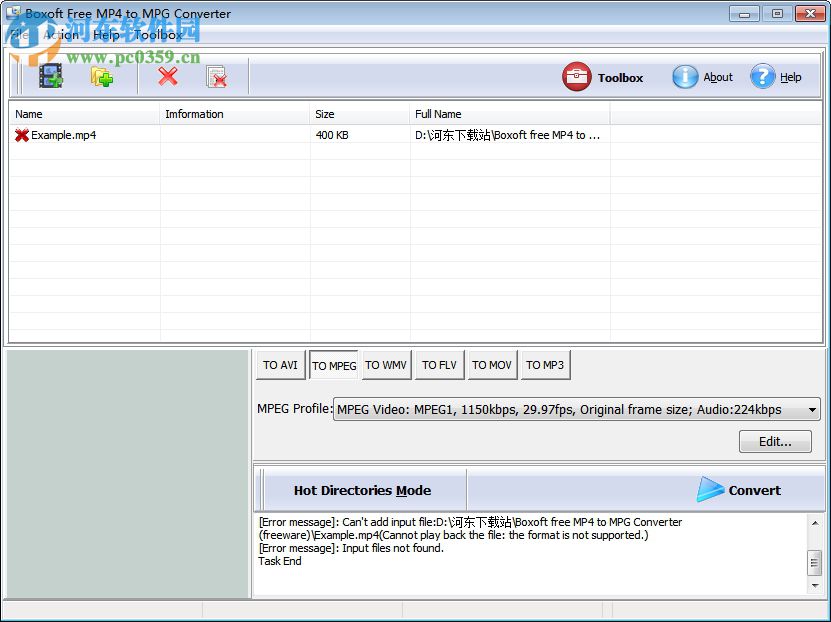831x622 pixels.
Task: Switch to the TO AVI tab
Action: click(280, 365)
